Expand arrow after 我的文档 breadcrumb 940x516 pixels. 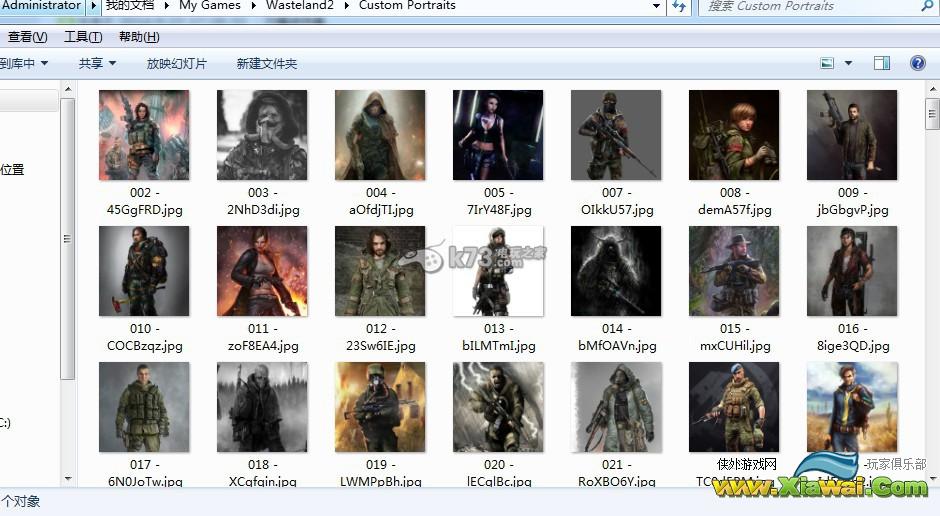tap(166, 6)
